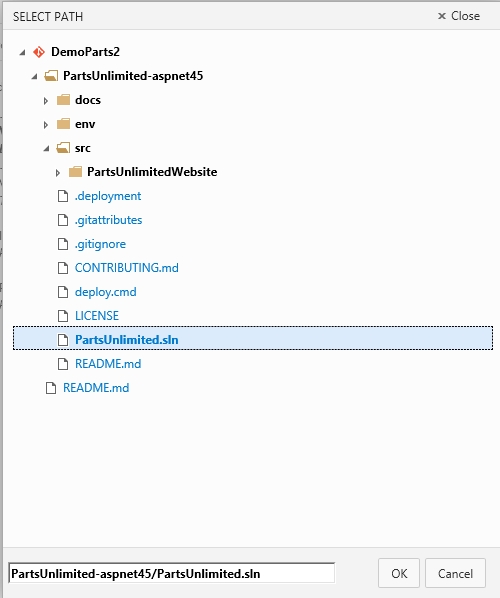The height and width of the screenshot is (598, 500).
Task: Expand the docs folder
Action: tap(46, 101)
